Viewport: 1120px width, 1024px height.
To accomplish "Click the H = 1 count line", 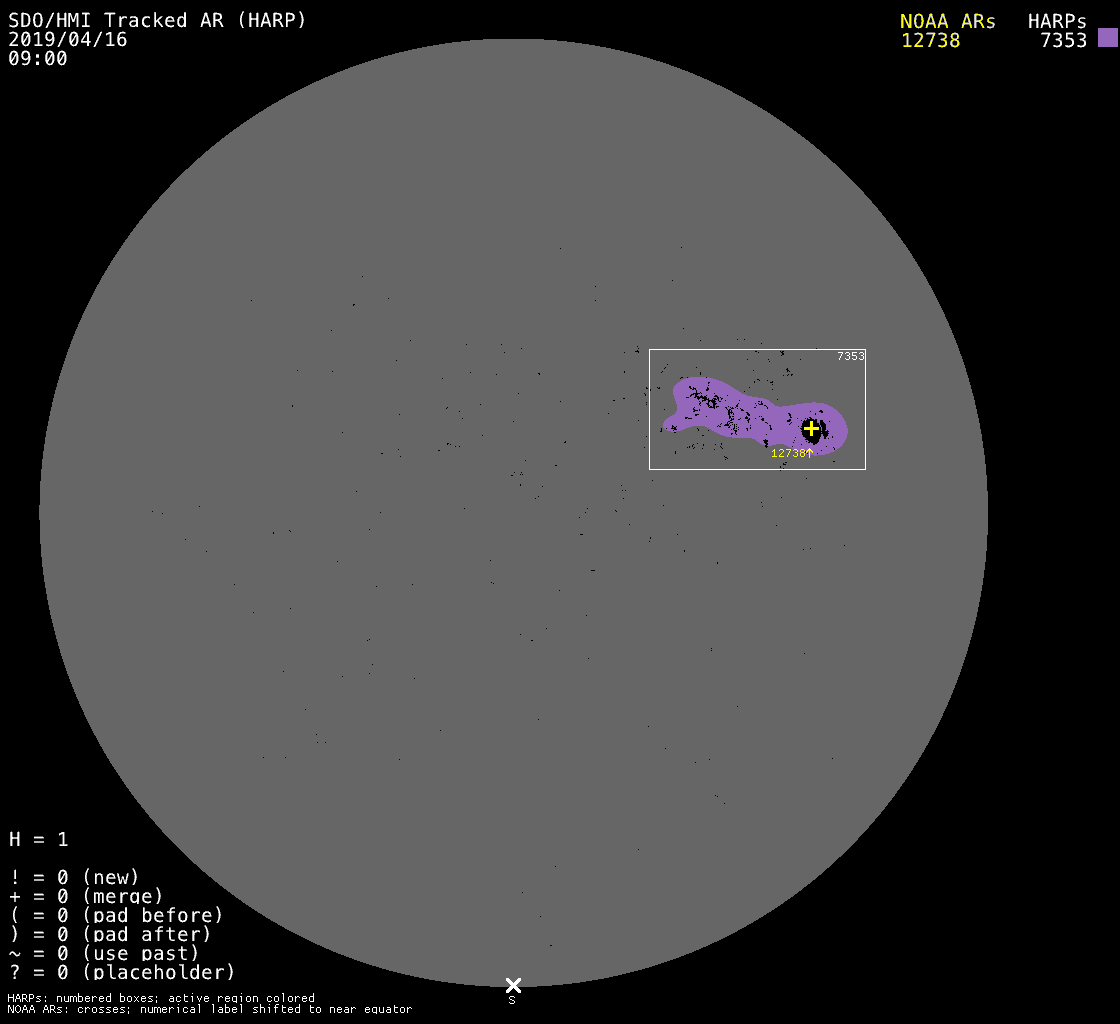I will click(x=39, y=839).
